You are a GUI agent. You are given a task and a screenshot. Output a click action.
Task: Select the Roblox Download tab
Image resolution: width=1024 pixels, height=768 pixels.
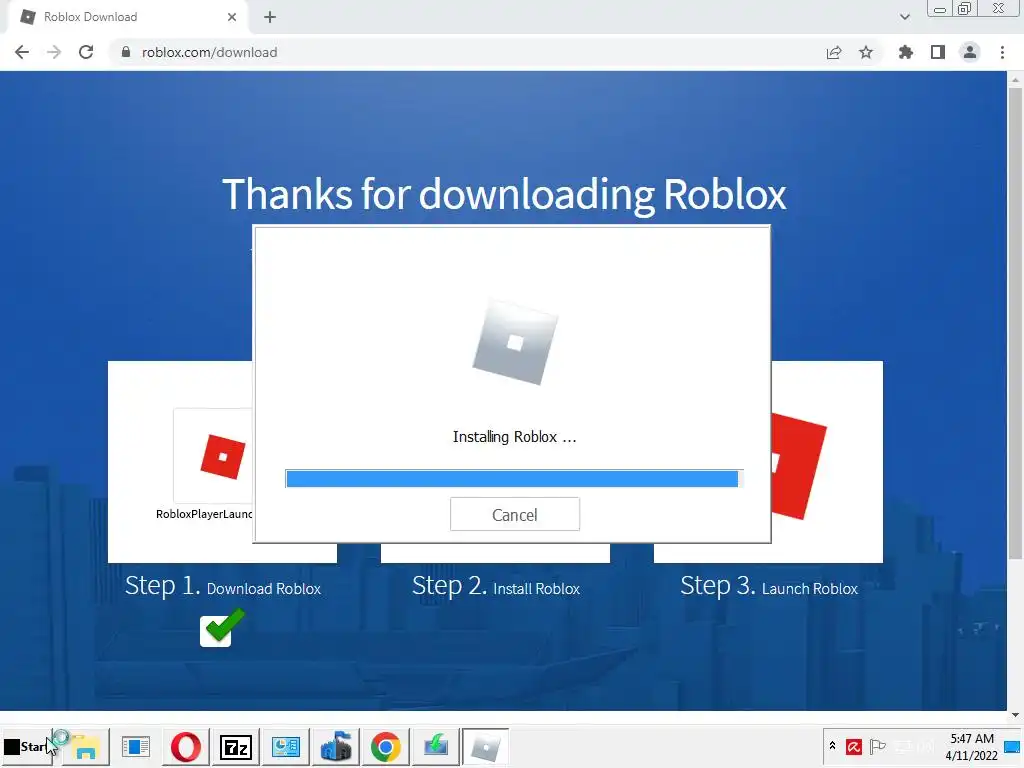click(x=127, y=17)
